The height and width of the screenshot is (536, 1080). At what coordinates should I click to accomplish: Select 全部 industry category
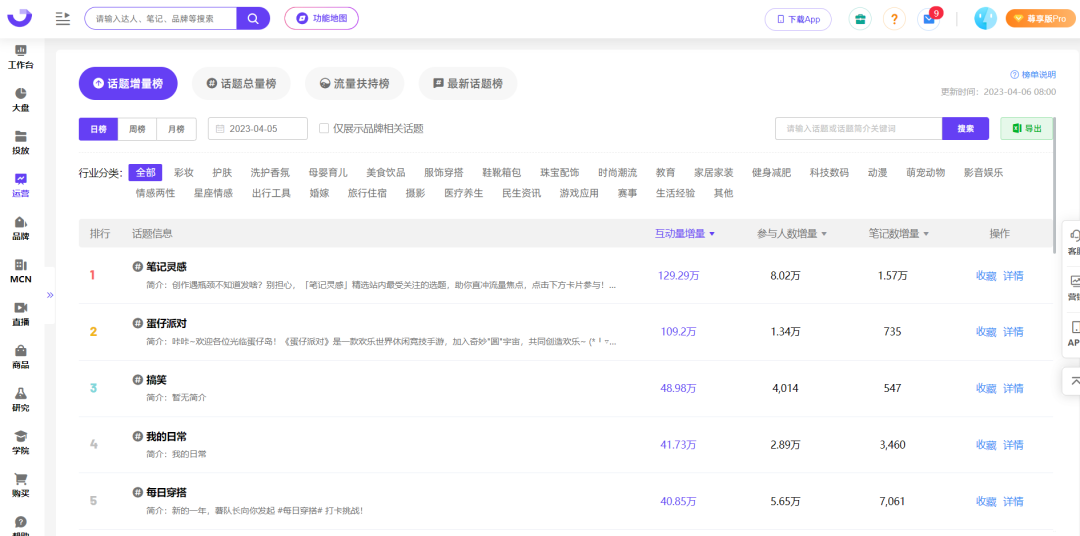pos(145,172)
